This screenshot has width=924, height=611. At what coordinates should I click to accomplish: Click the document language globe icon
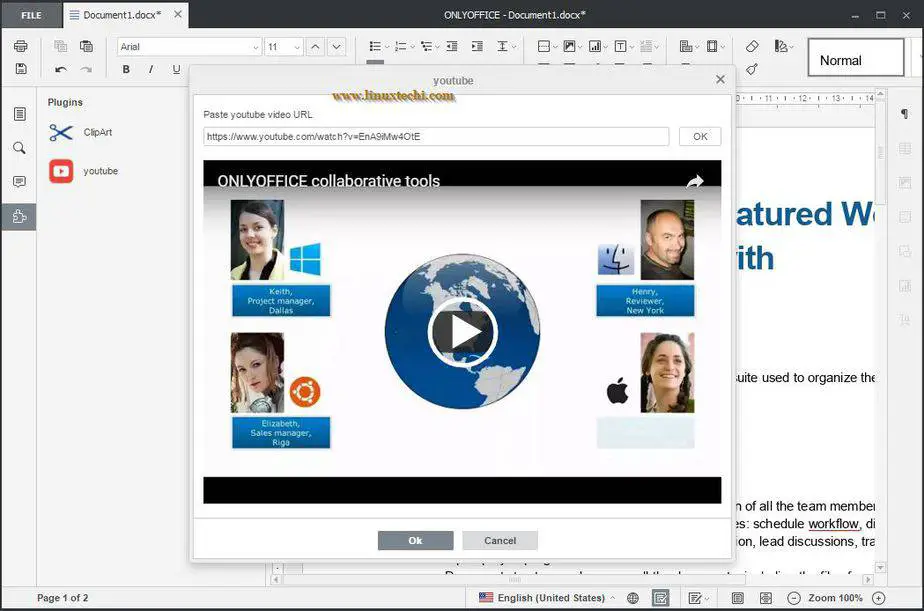click(633, 598)
